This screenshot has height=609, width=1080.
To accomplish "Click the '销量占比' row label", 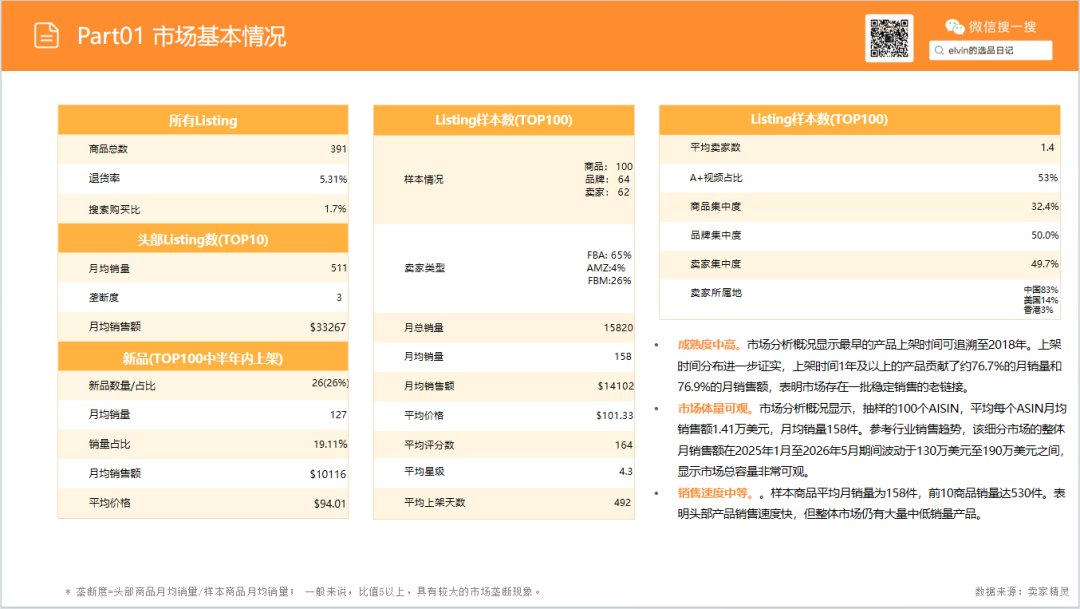I will pyautogui.click(x=110, y=444).
